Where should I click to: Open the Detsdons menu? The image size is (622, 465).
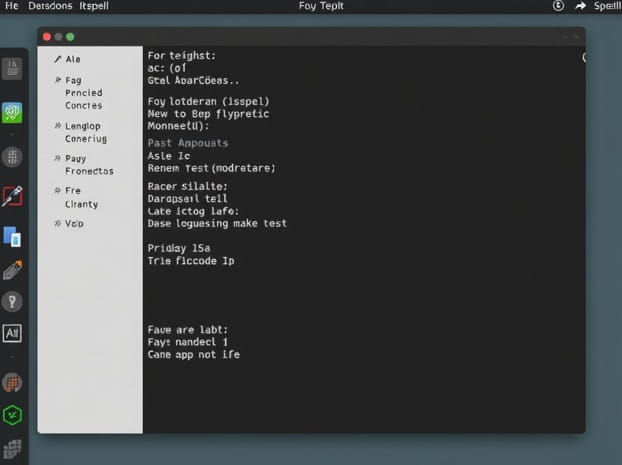[50, 6]
